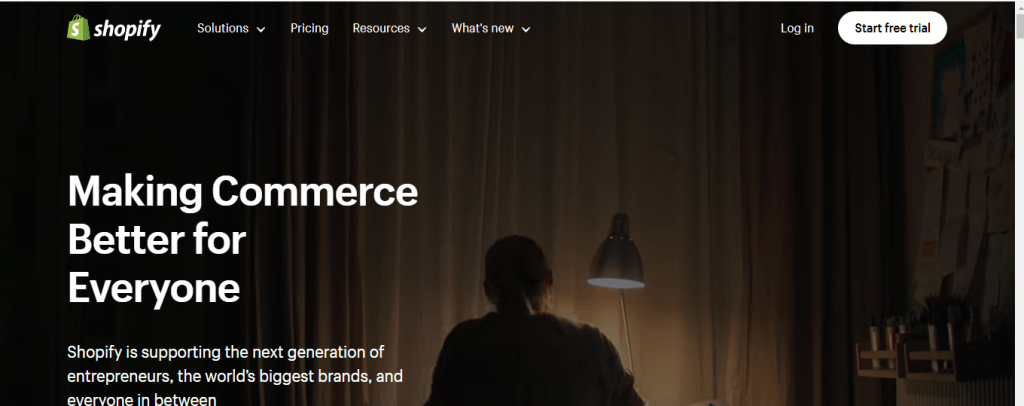Click the paragraph about supporting entrepreneurs

235,376
